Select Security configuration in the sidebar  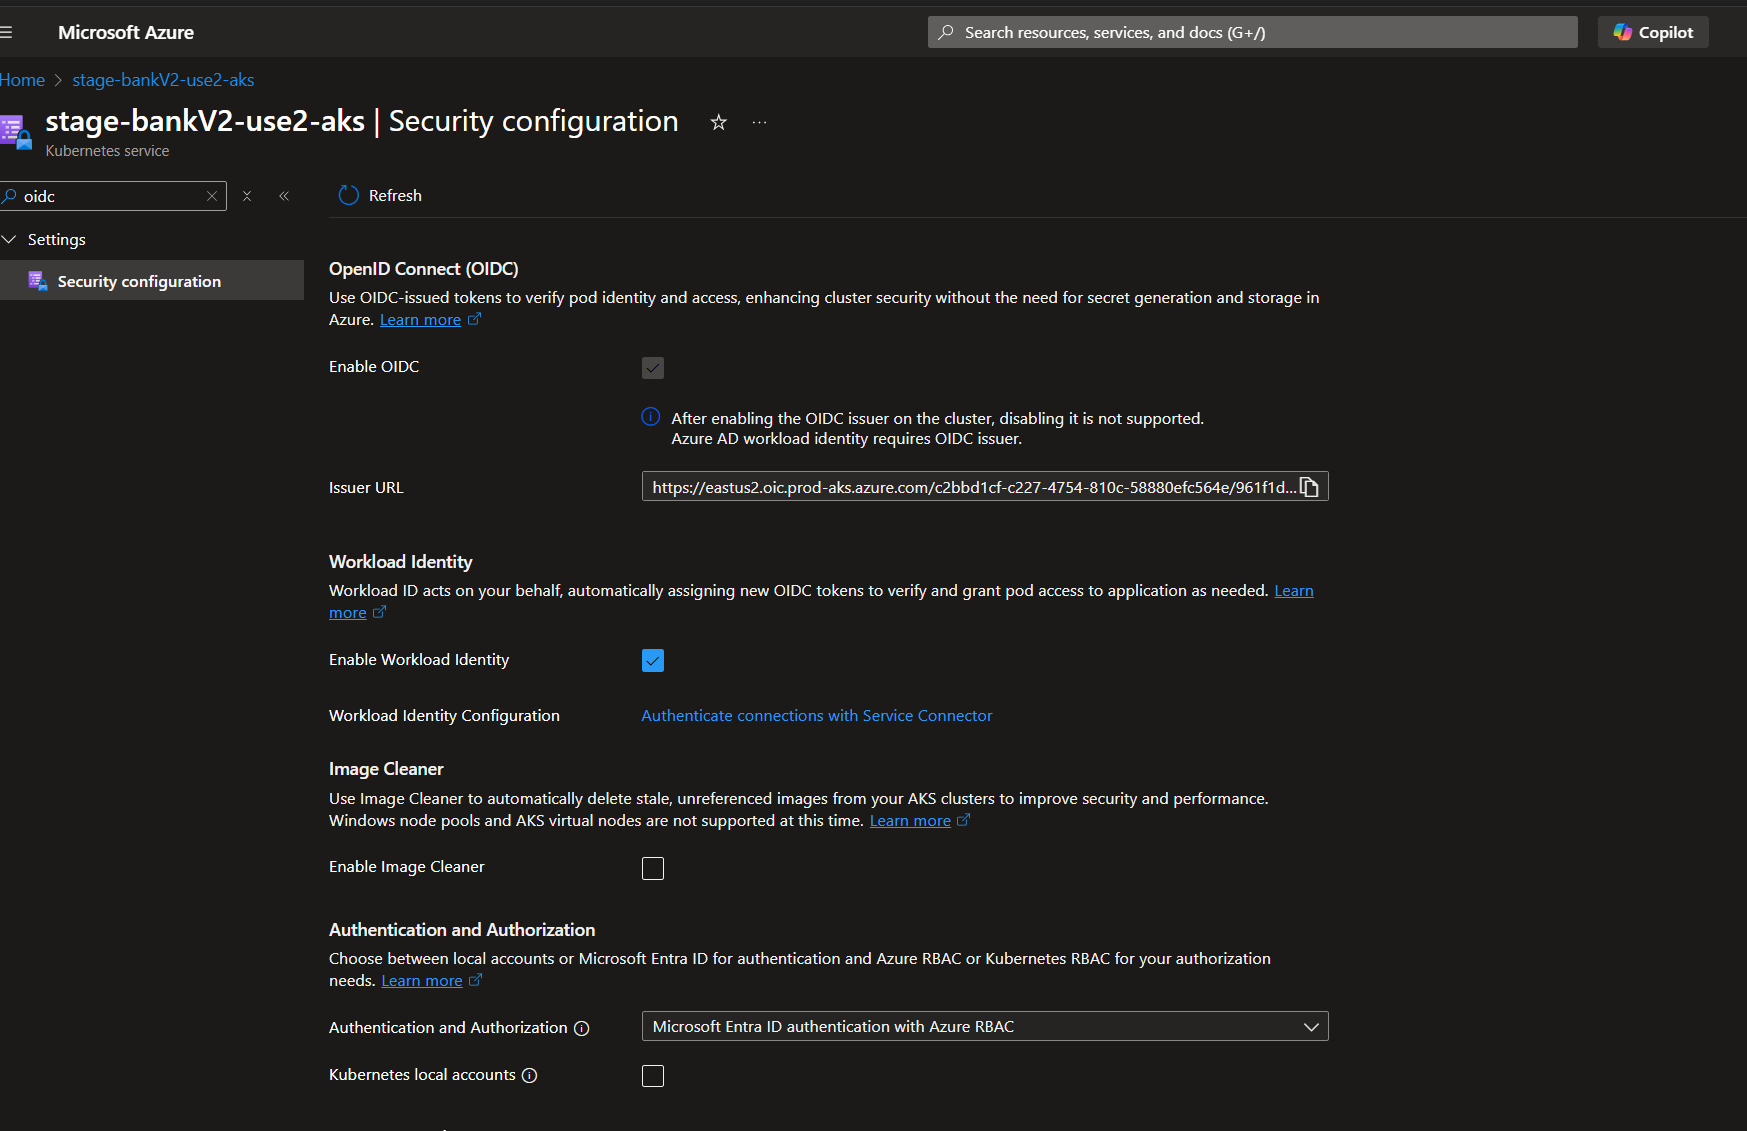(139, 282)
